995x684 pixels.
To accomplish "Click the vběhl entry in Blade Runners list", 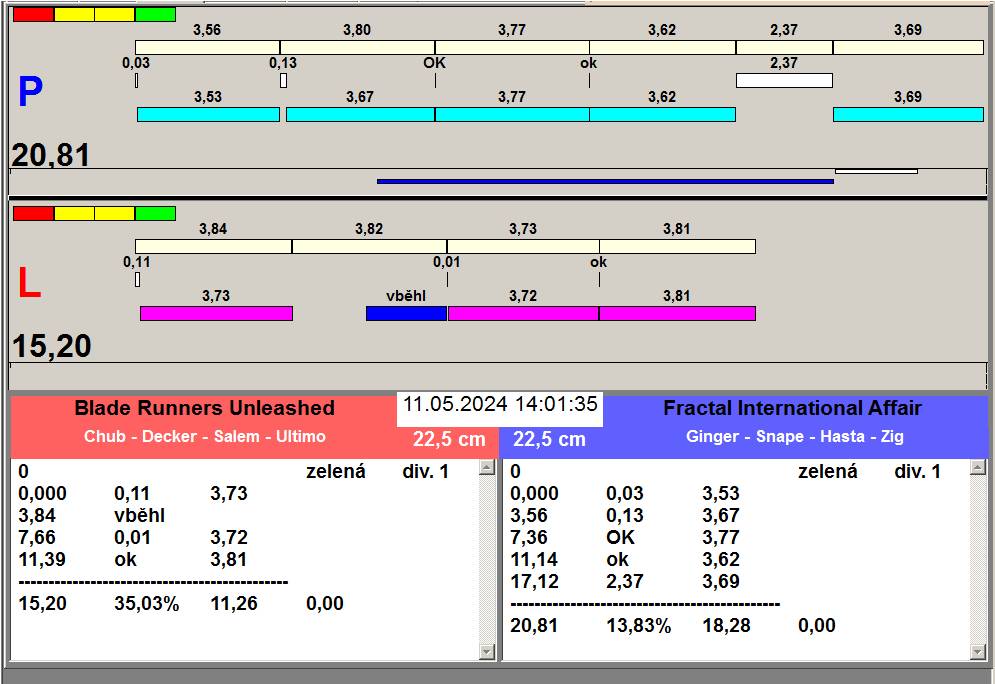I will (x=140, y=516).
